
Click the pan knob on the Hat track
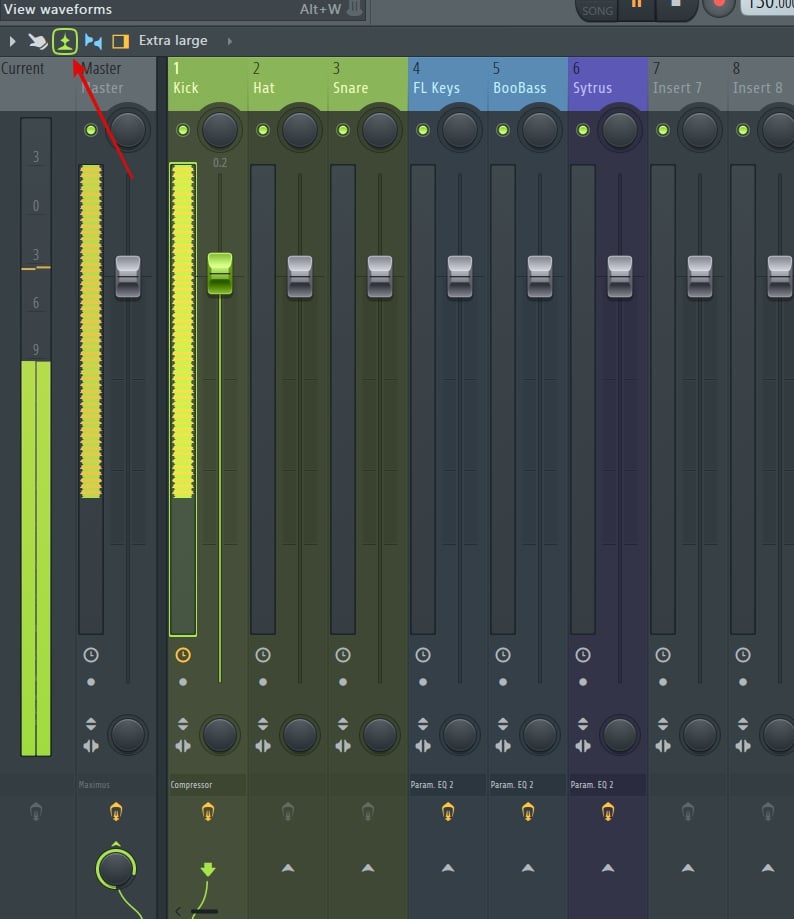(299, 130)
